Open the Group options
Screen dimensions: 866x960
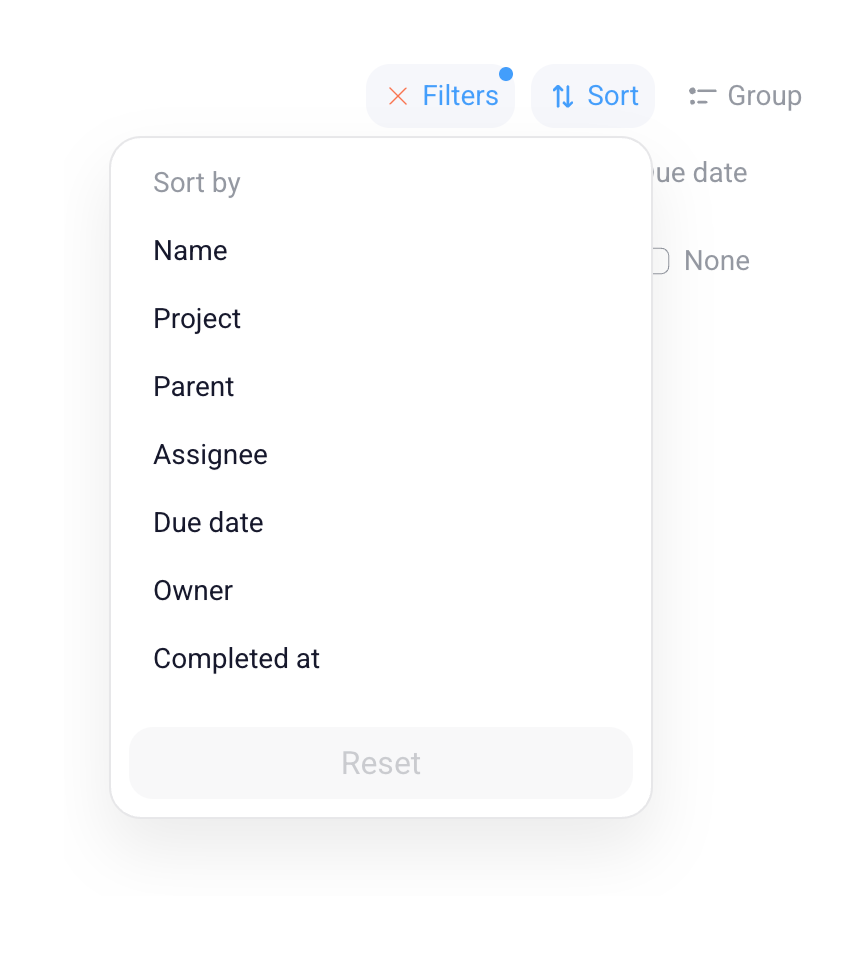(x=745, y=95)
